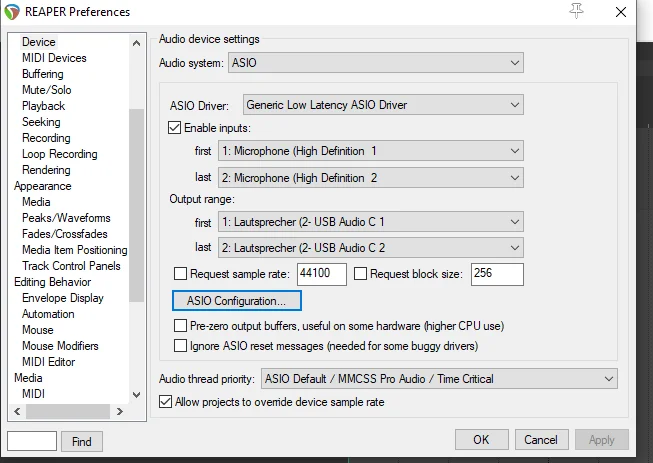This screenshot has width=653, height=463.
Task: Check Pre-zero output buffers option
Action: (x=181, y=326)
